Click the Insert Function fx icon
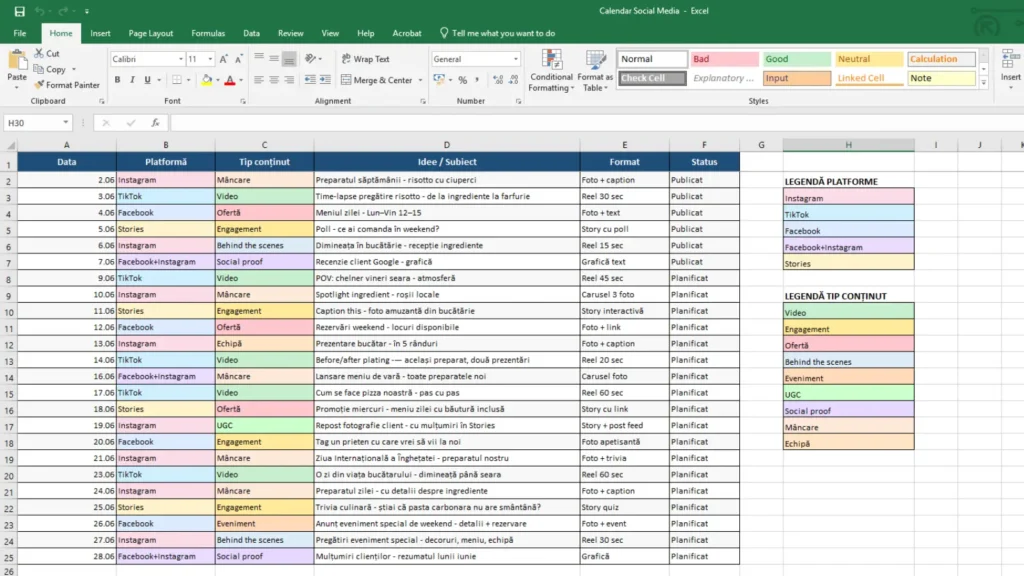Screen dimensions: 1024x576 [x=155, y=123]
